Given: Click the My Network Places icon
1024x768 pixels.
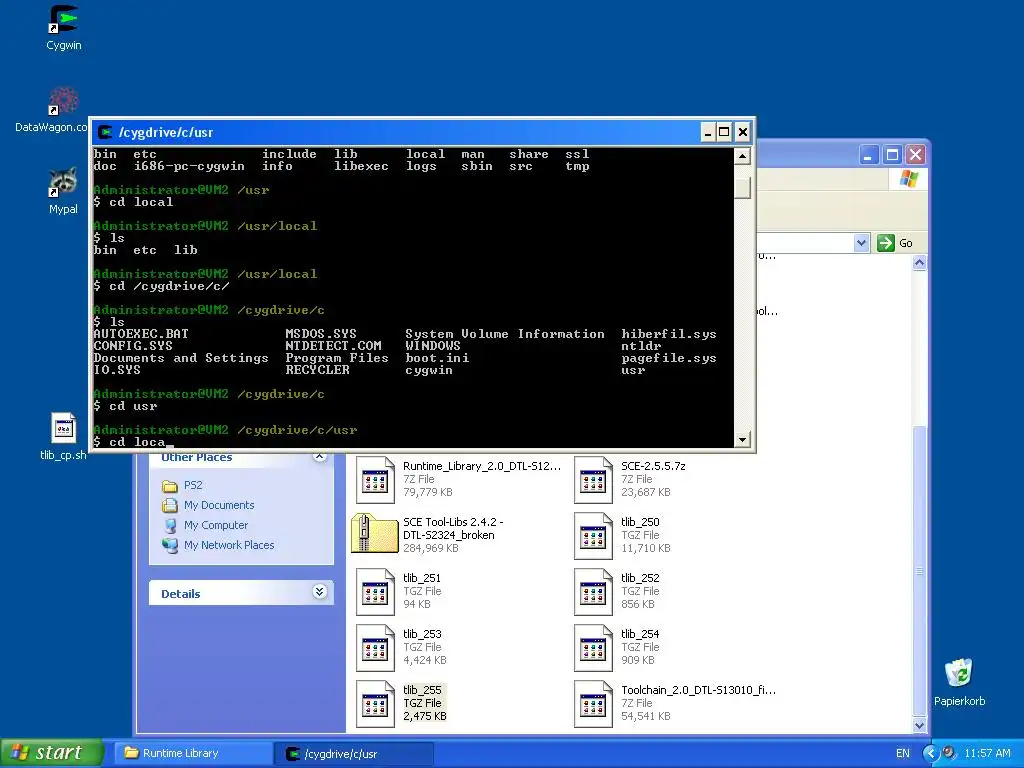Looking at the screenshot, I should click(x=170, y=545).
